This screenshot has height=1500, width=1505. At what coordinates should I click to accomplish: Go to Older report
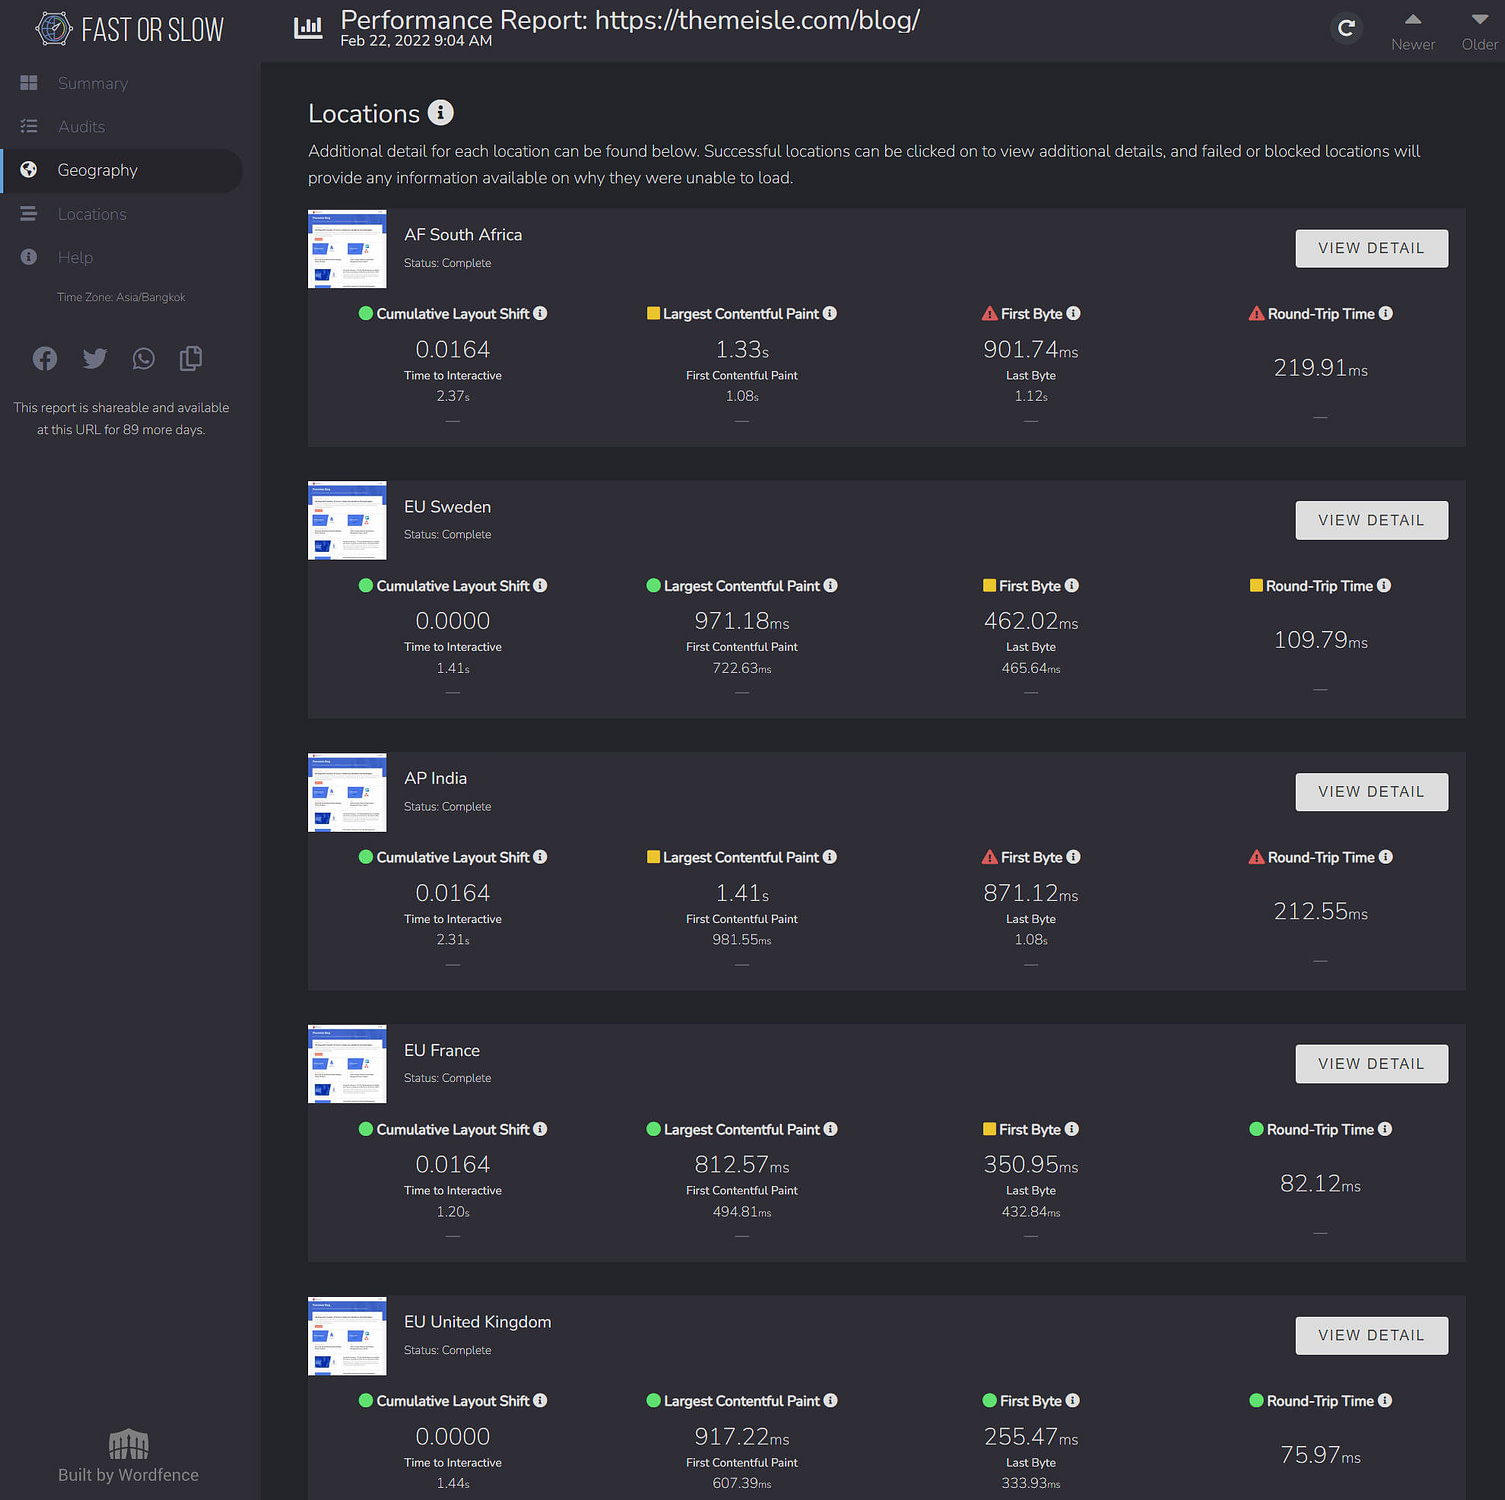coord(1479,32)
